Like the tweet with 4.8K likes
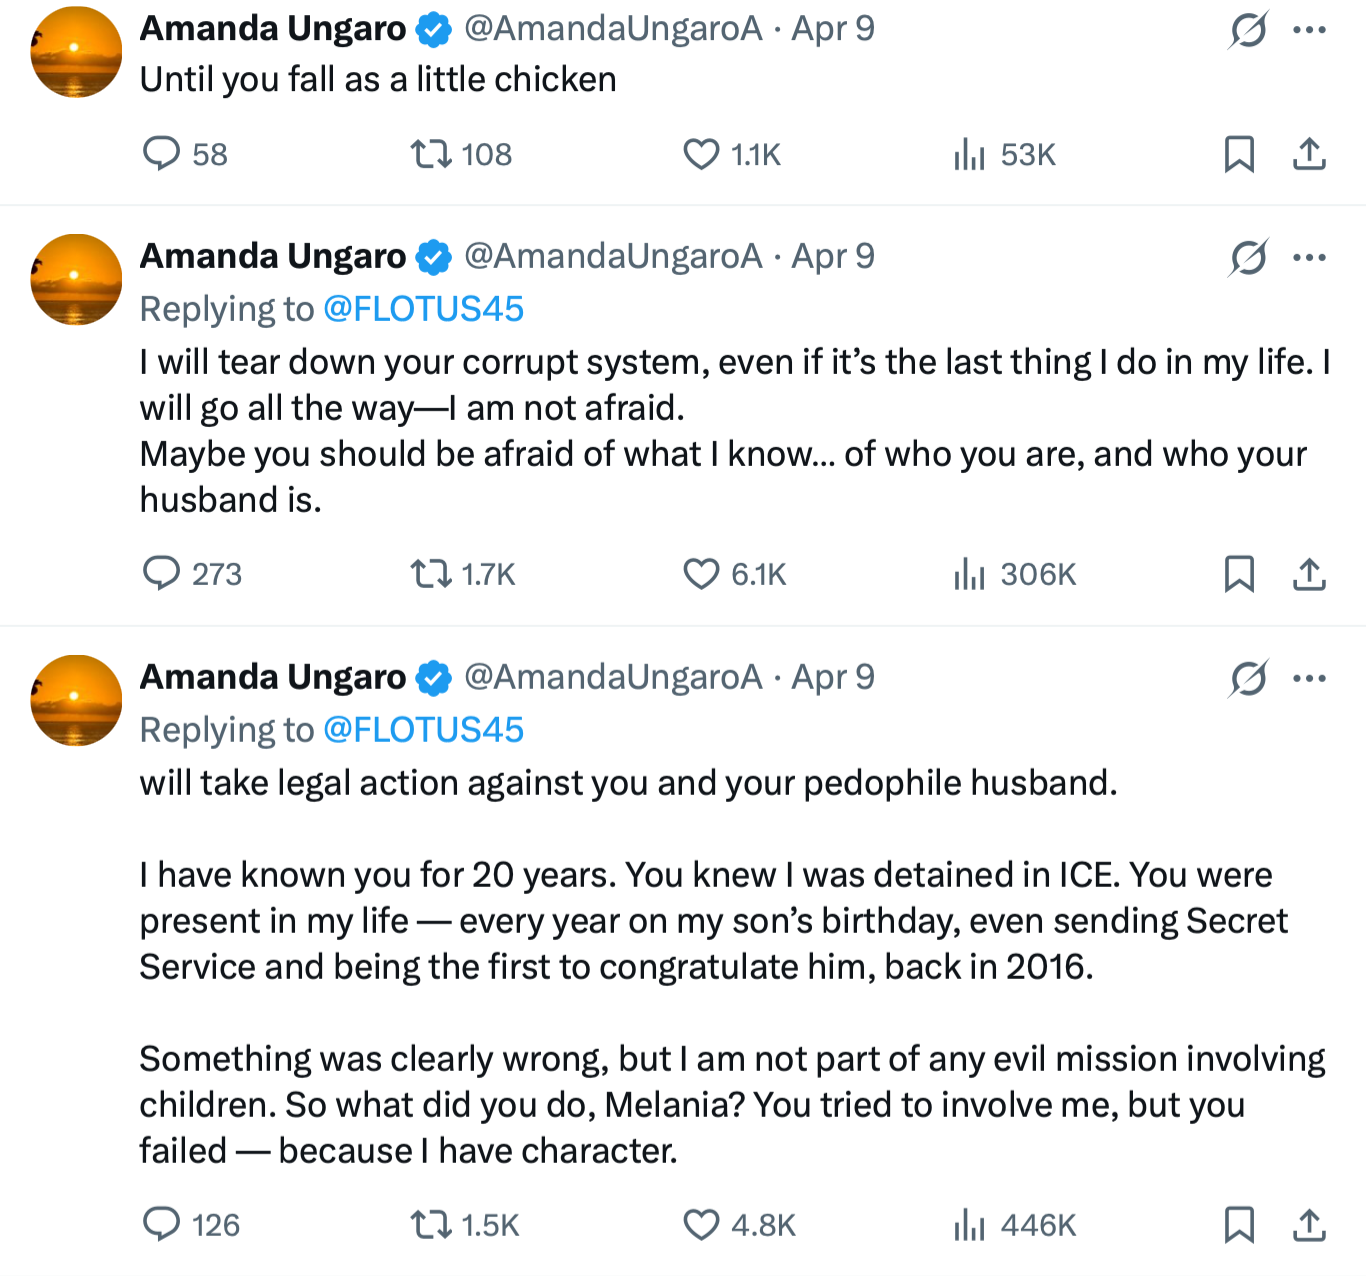 (701, 1225)
